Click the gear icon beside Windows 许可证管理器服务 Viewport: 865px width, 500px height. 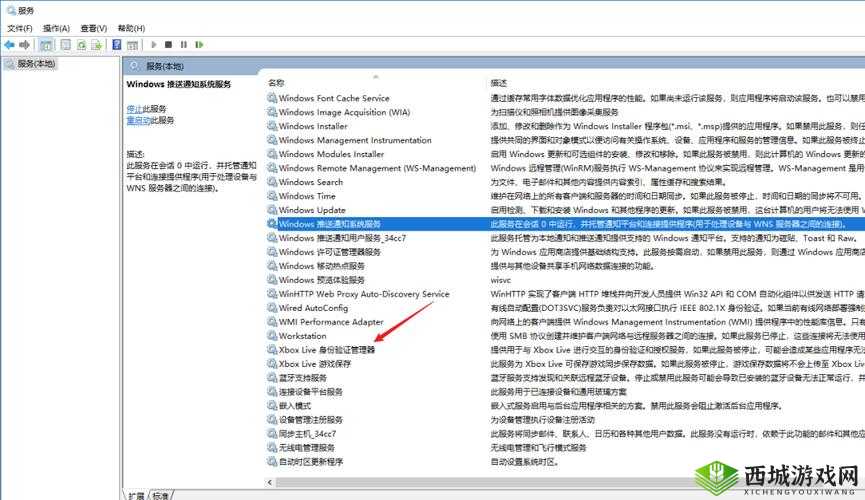(272, 252)
